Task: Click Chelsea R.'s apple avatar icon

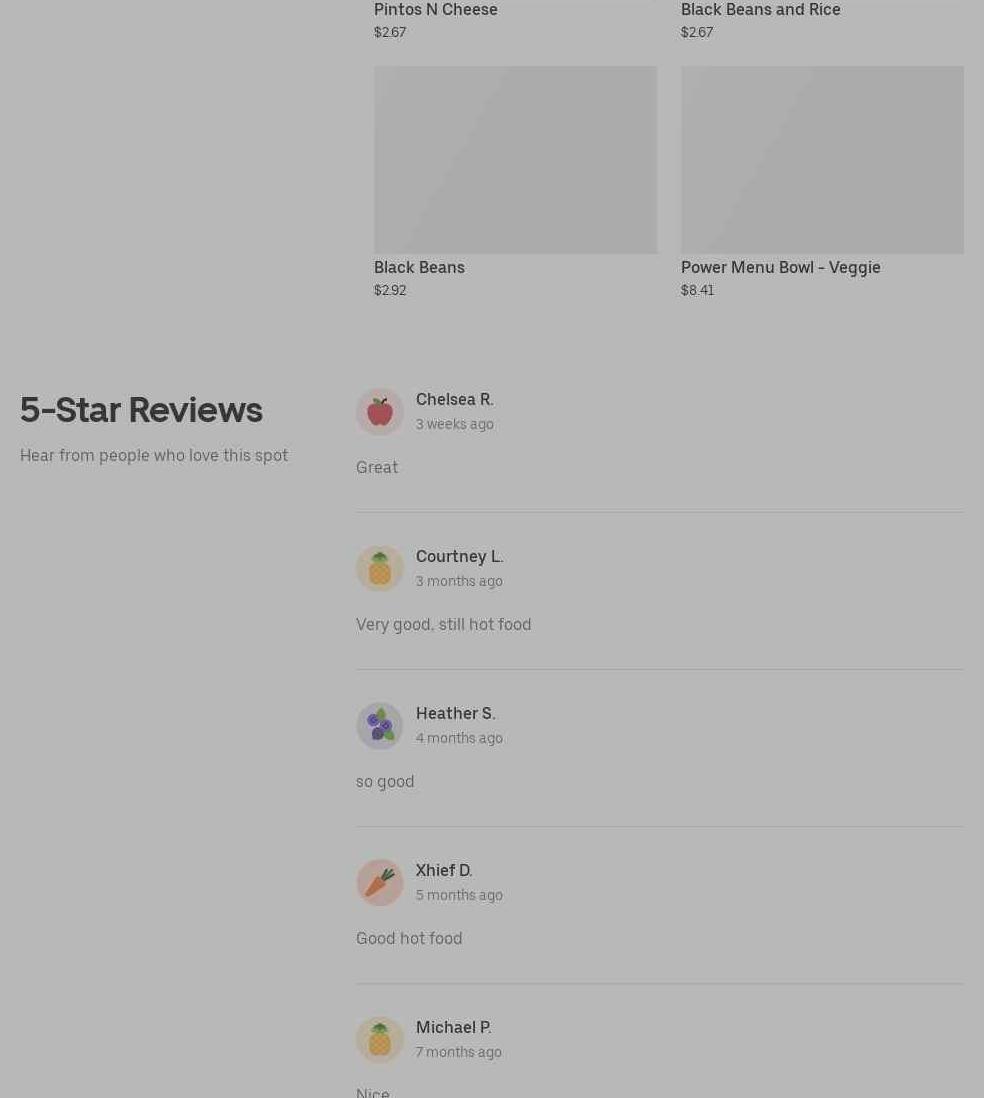Action: point(380,412)
